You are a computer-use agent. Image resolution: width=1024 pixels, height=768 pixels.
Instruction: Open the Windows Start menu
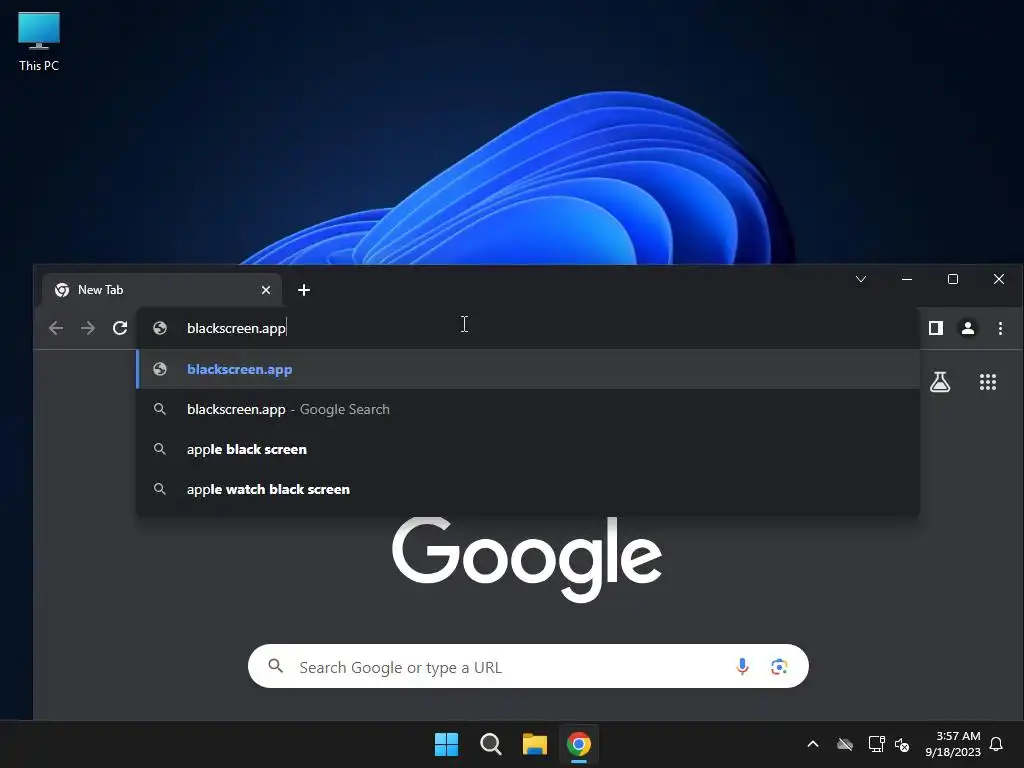point(447,744)
